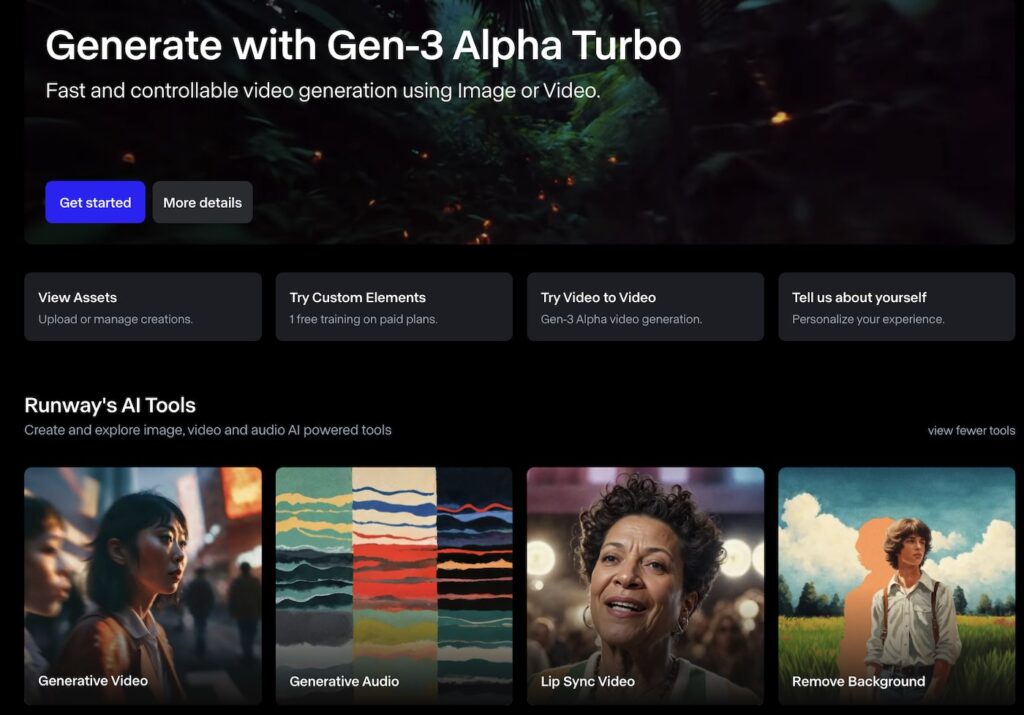Screen dimensions: 1024x715
Task: Open the View Assets card
Action: 142,307
